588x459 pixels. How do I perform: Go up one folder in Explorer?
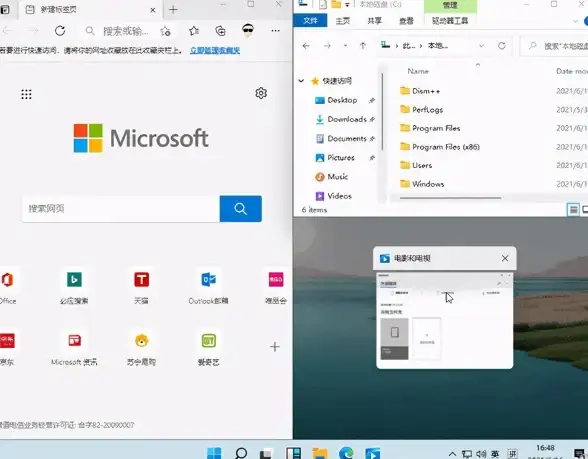[x=363, y=46]
